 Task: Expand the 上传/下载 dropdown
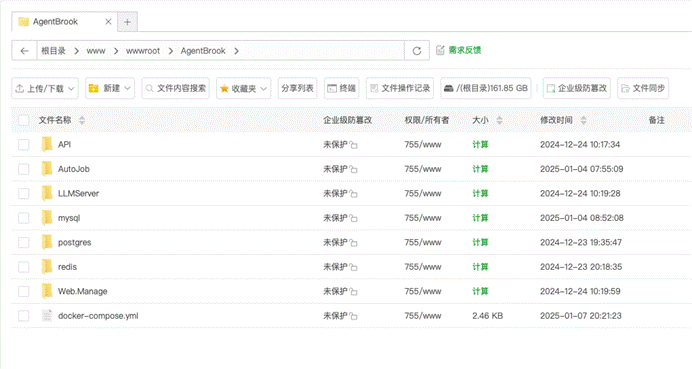click(x=45, y=88)
